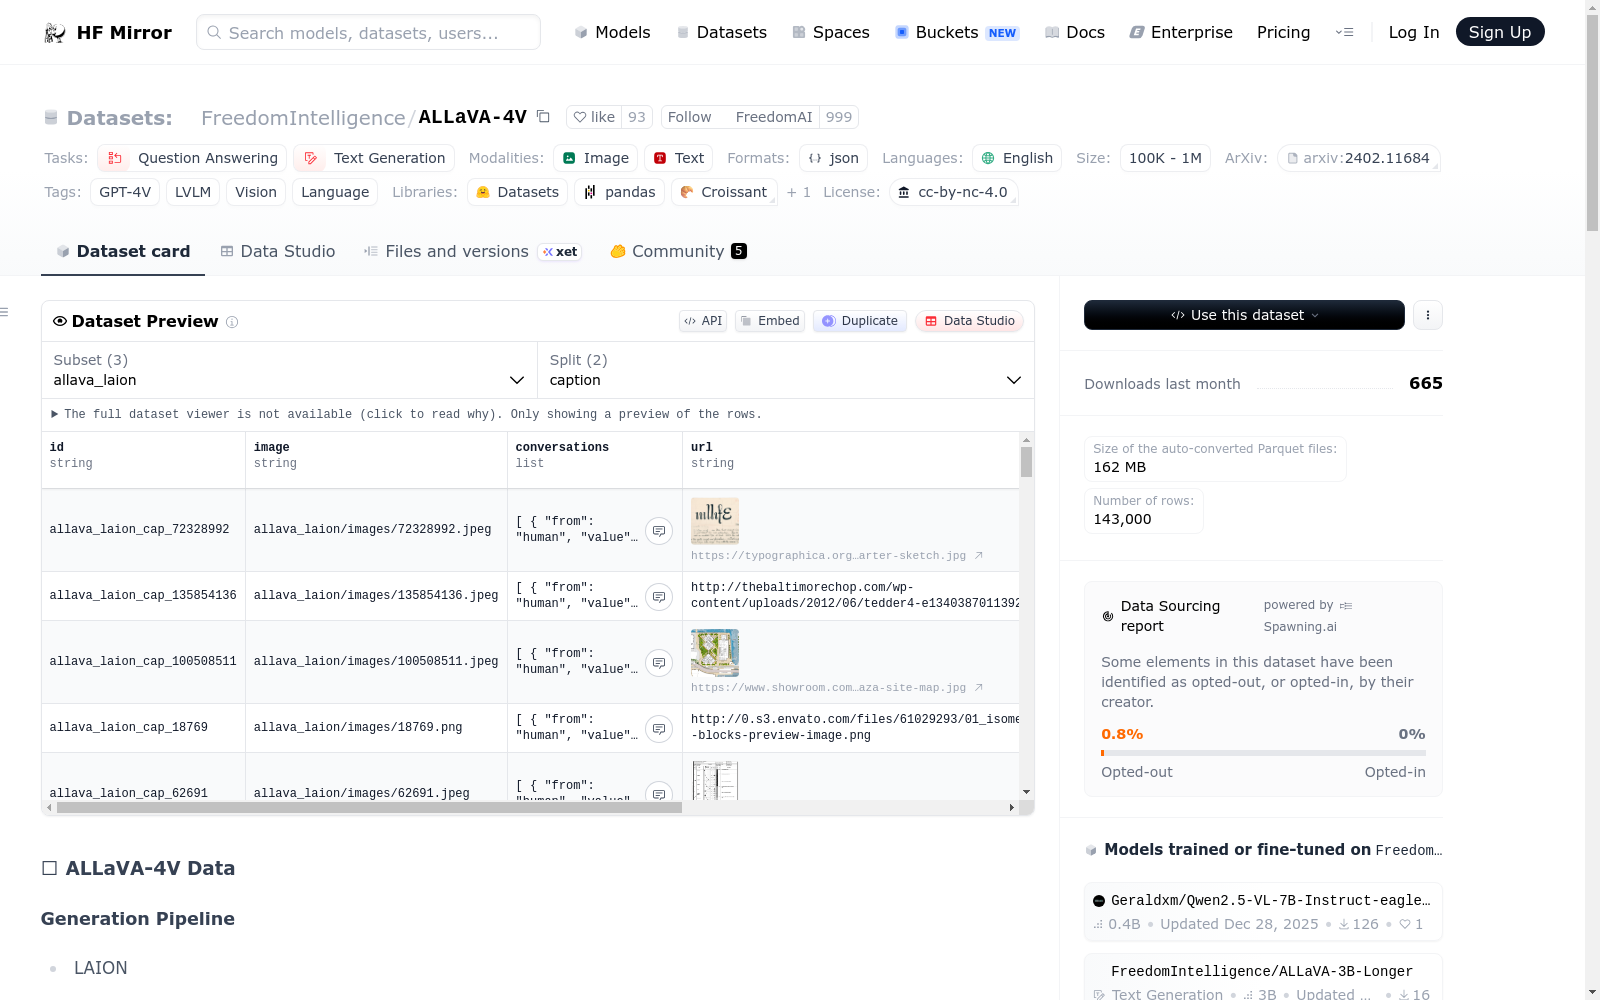Click the Text modality tag
The height and width of the screenshot is (1000, 1600).
coord(678,158)
